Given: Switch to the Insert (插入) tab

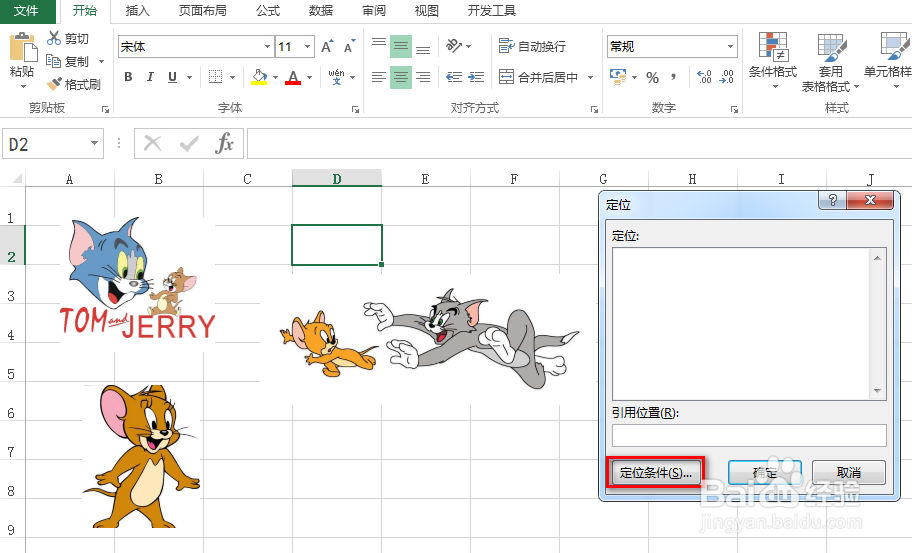Looking at the screenshot, I should 137,10.
